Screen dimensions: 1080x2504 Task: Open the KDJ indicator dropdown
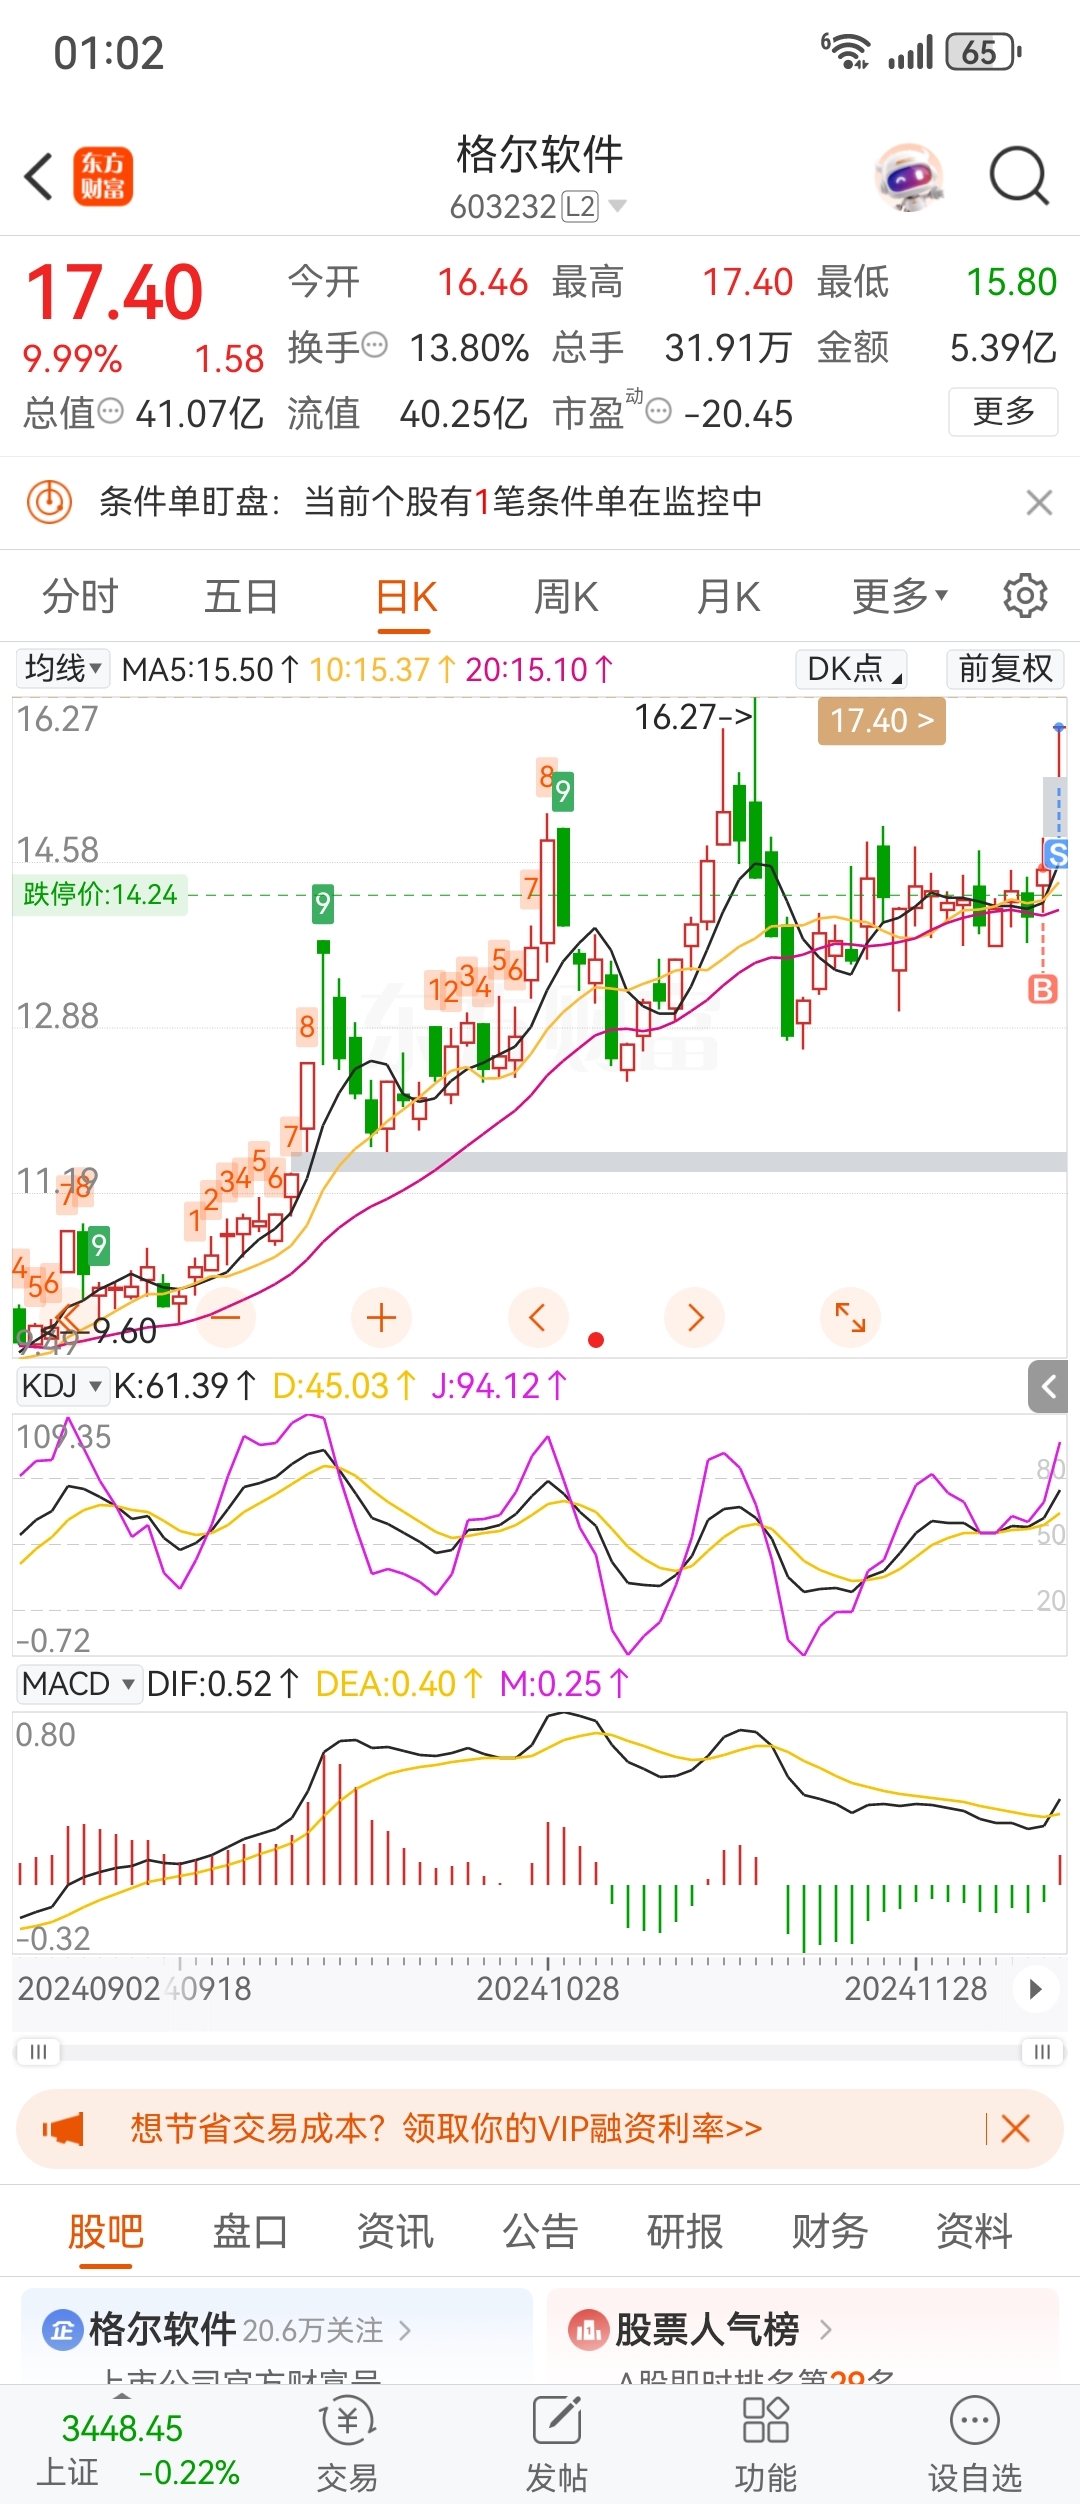61,1386
